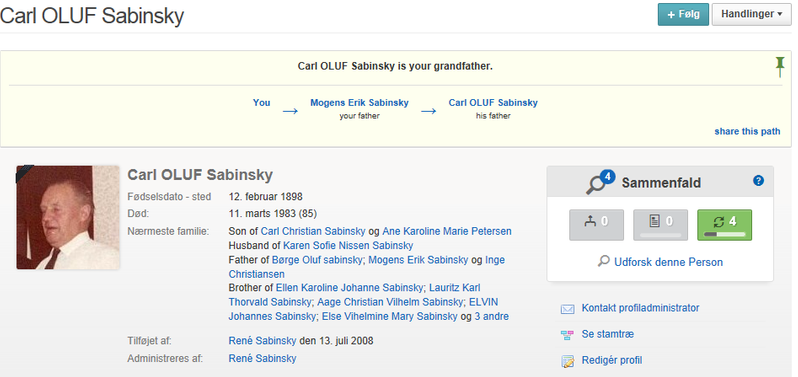Open Else Vihelmine Mary Sabinsky's profile
This screenshot has height=377, width=798.
pos(389,316)
